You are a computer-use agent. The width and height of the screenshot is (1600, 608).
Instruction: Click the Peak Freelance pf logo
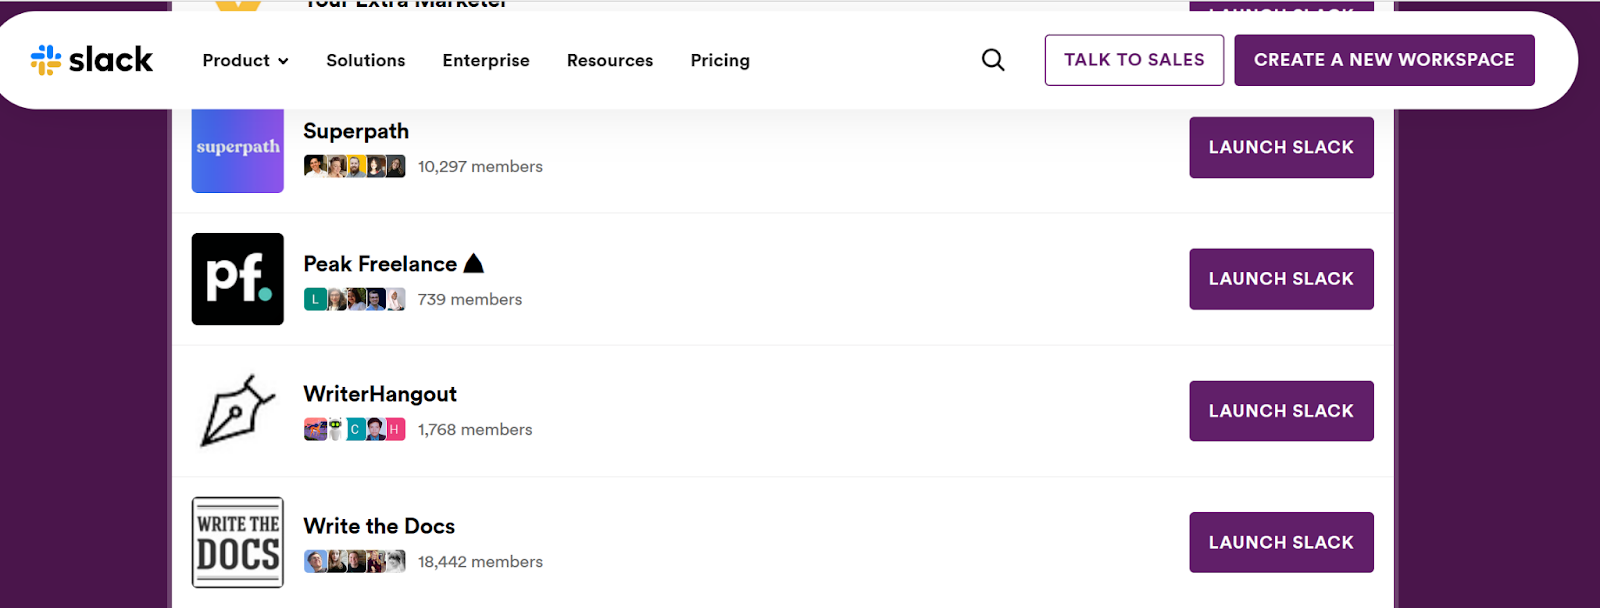pos(238,279)
